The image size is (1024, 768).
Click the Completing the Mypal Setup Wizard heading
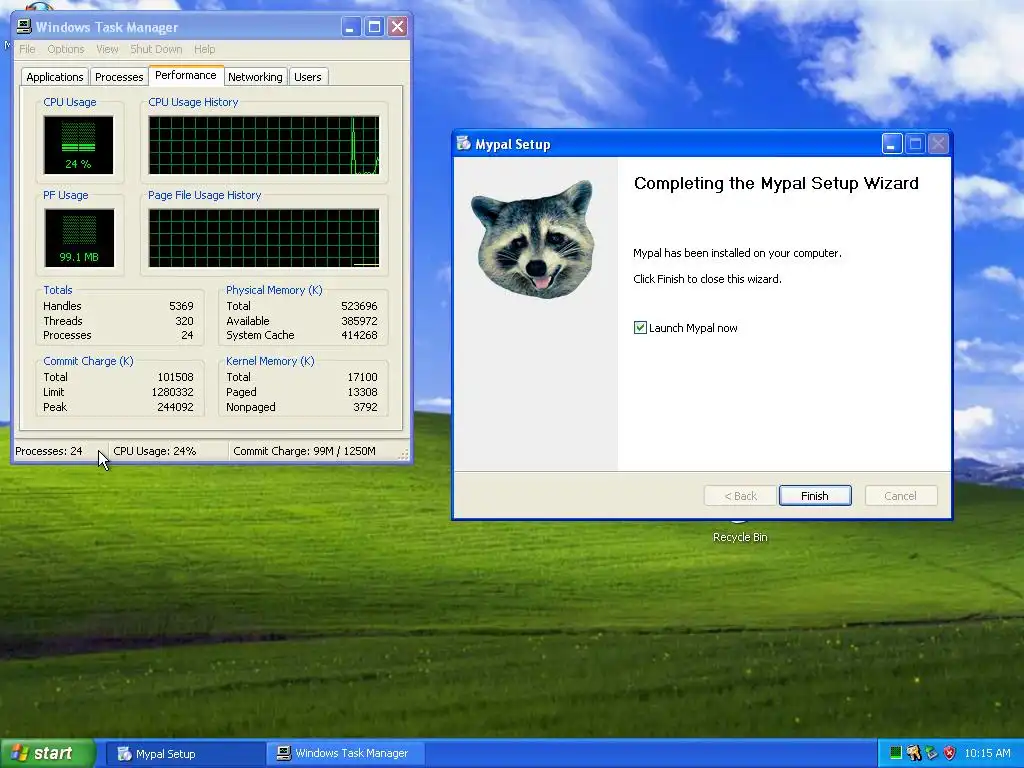776,184
